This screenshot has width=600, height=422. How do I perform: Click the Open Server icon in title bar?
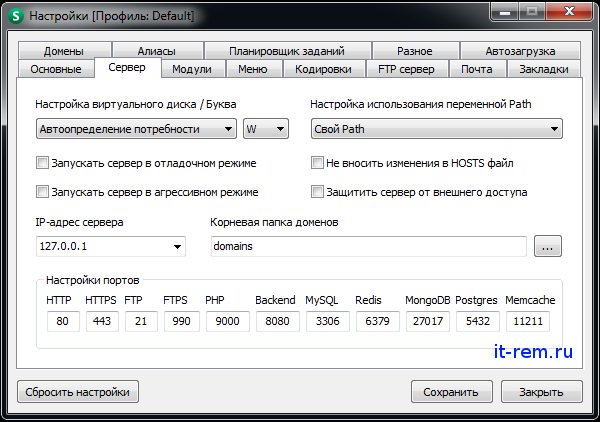[x=16, y=16]
